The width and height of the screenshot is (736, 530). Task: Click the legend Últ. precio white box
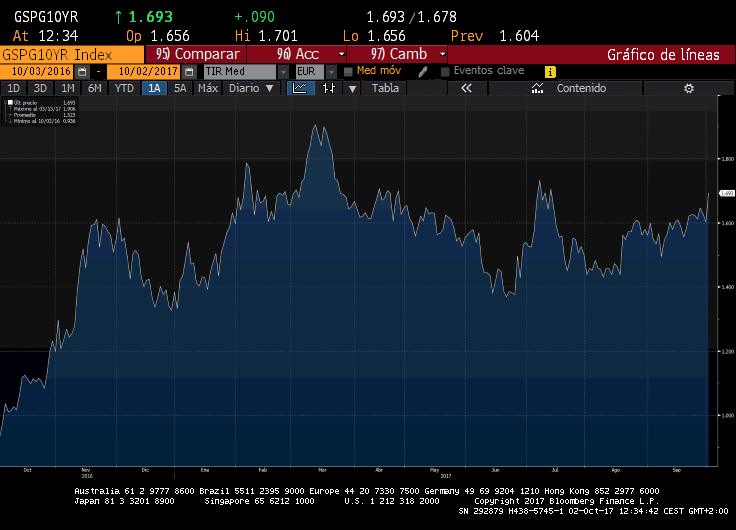[10, 102]
